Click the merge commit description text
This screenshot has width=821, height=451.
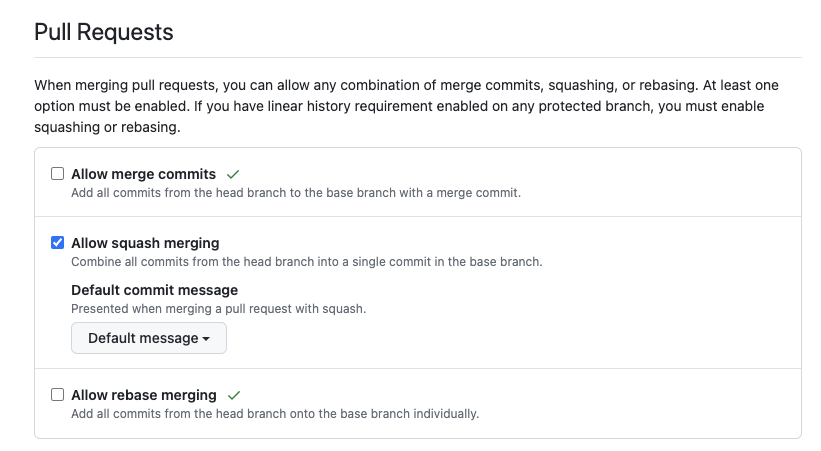tap(296, 193)
